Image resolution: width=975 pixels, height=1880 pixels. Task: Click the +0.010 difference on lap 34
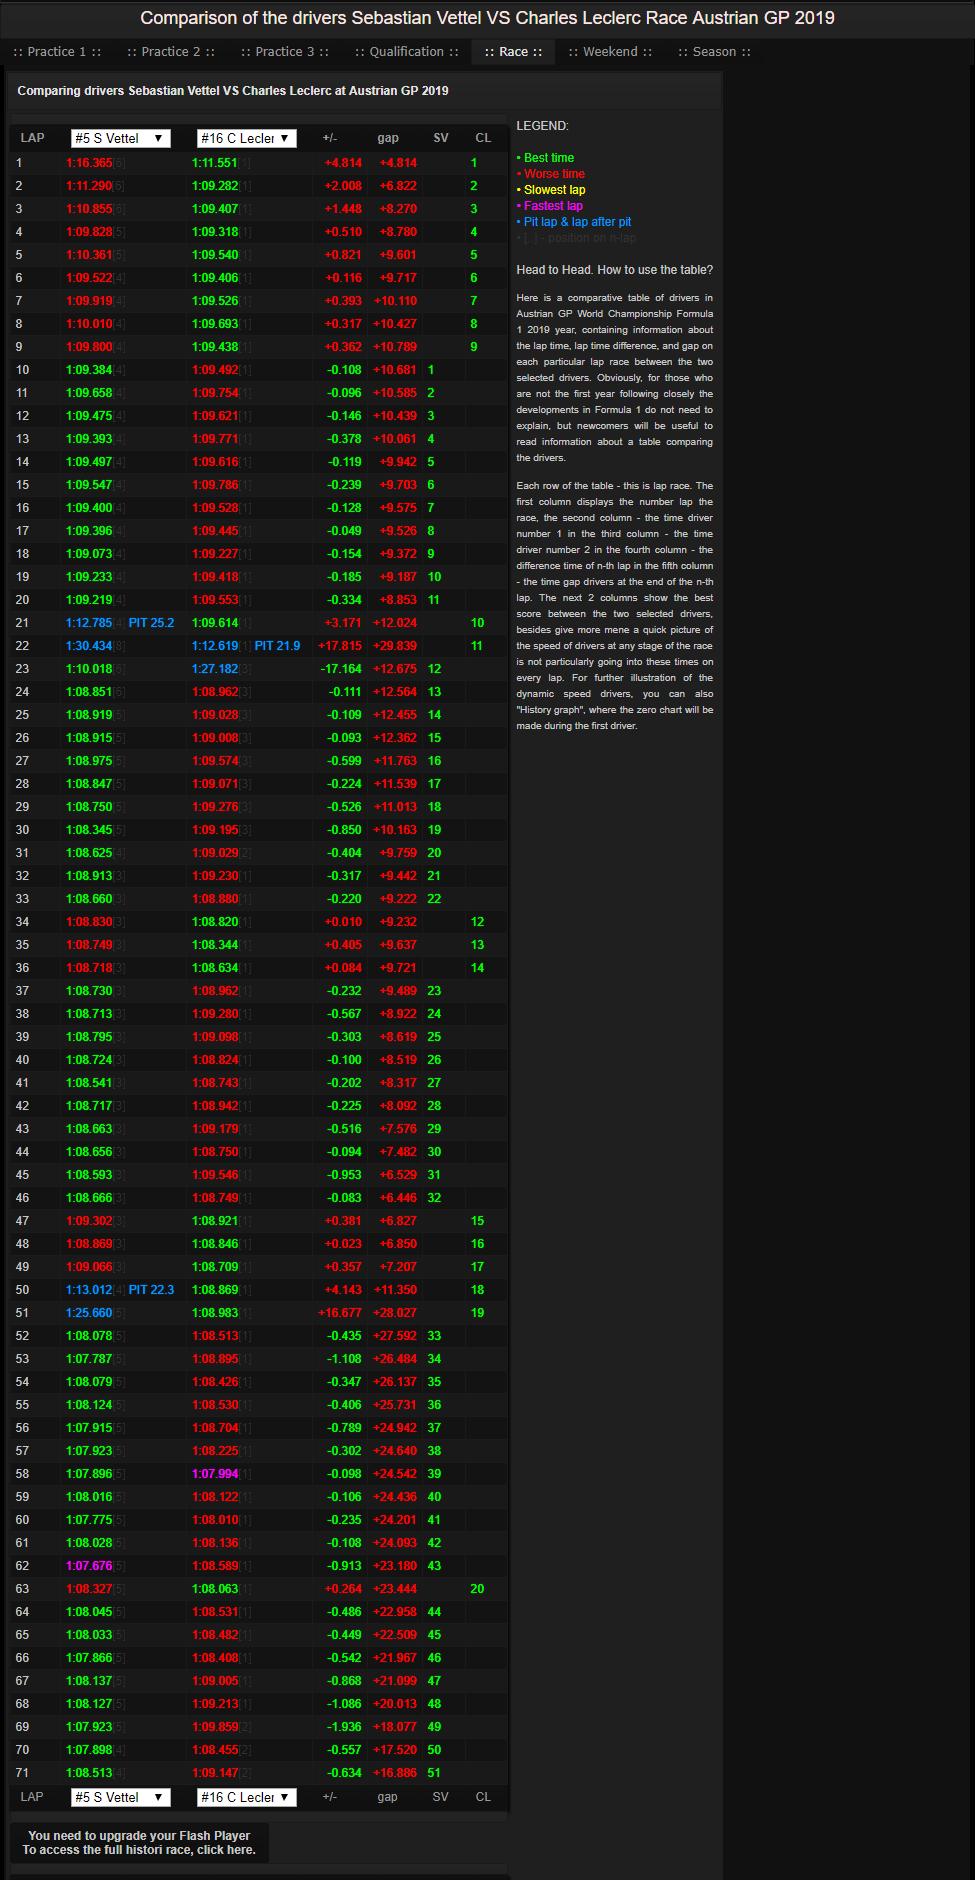tap(343, 922)
